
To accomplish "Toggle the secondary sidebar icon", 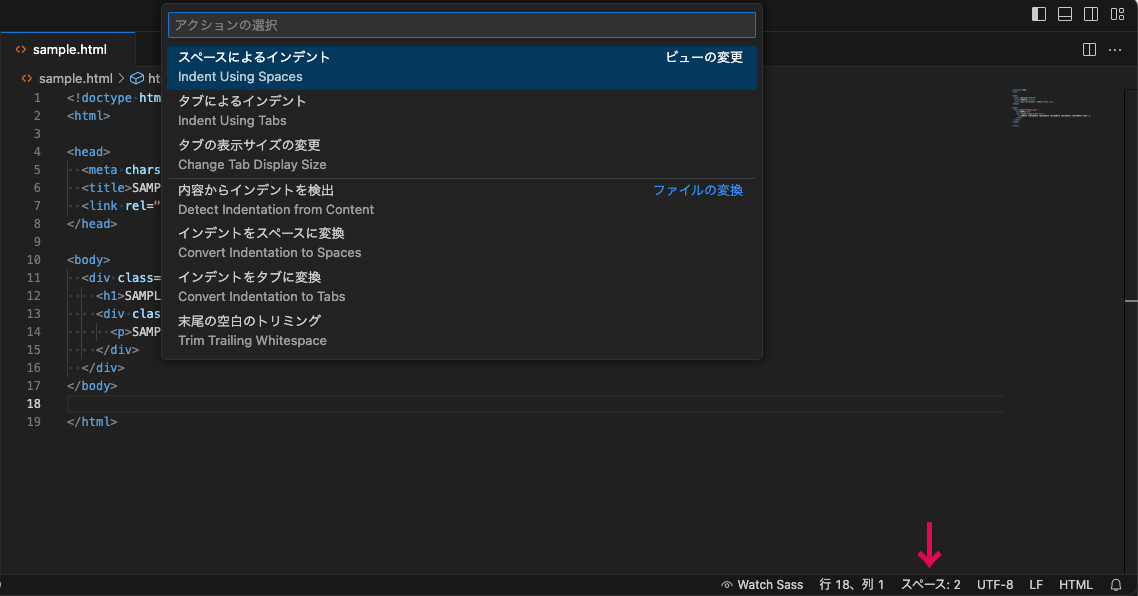I will (1090, 14).
